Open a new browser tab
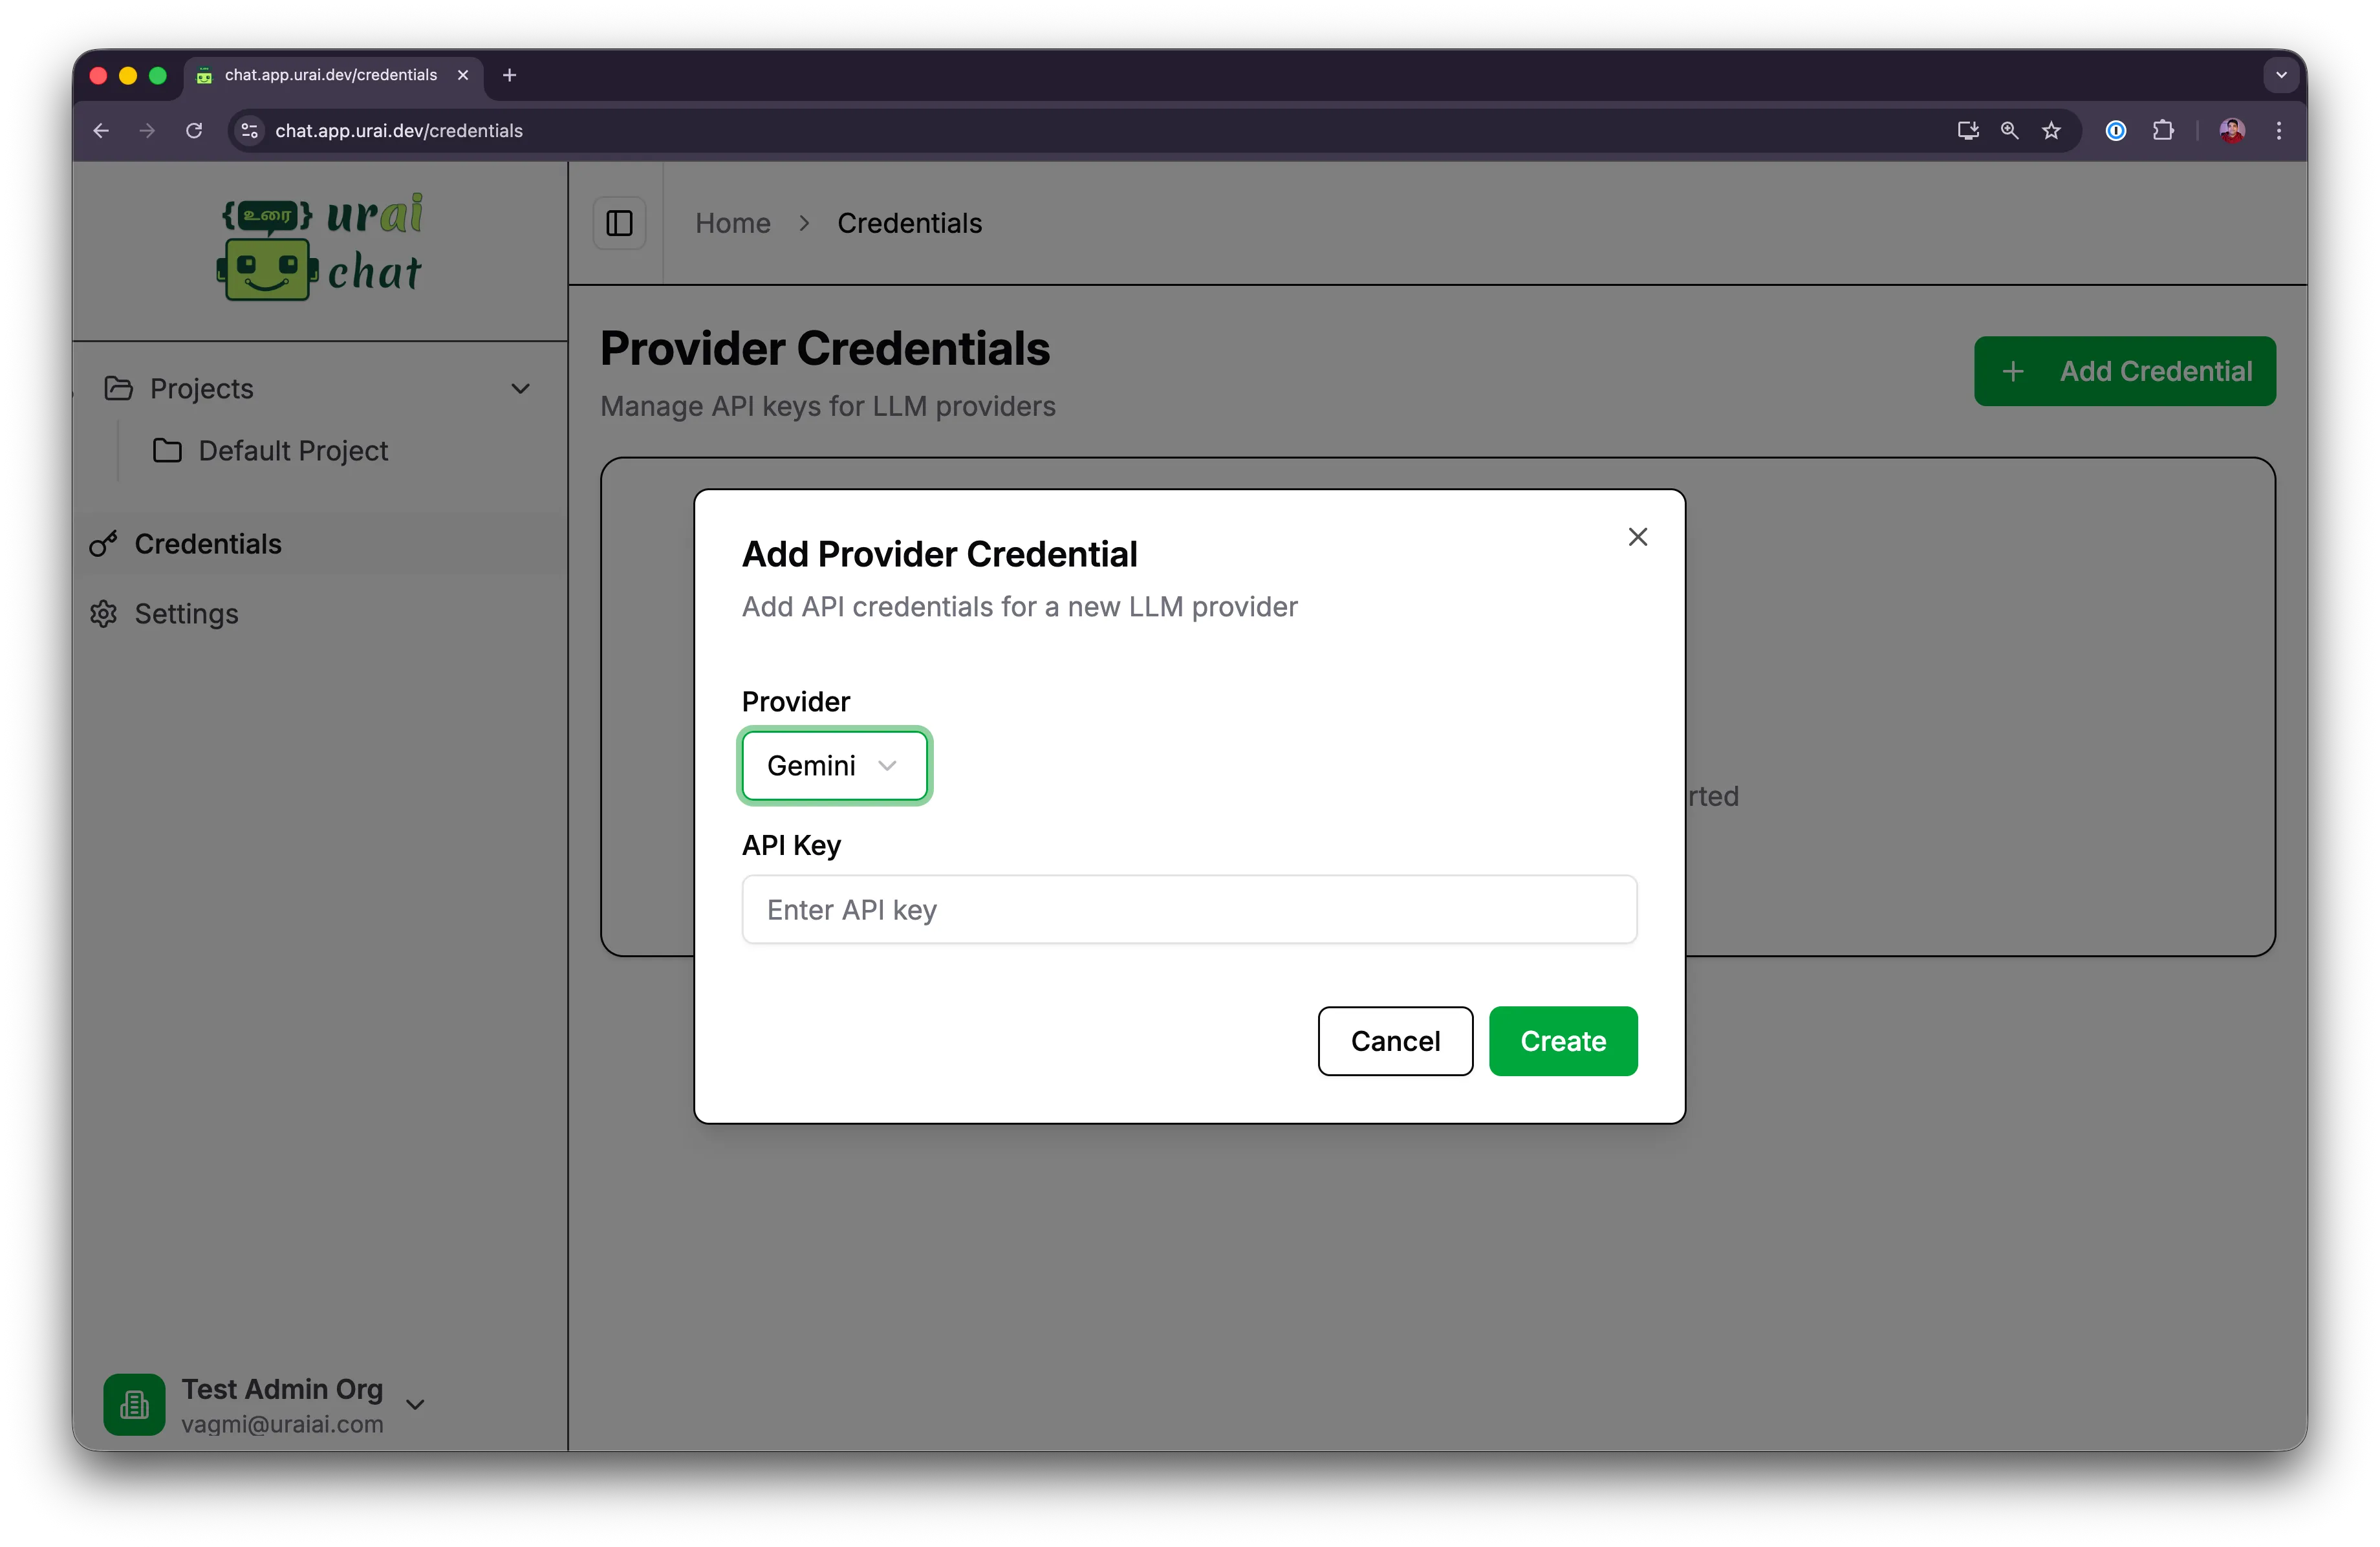2380x1547 pixels. [509, 75]
